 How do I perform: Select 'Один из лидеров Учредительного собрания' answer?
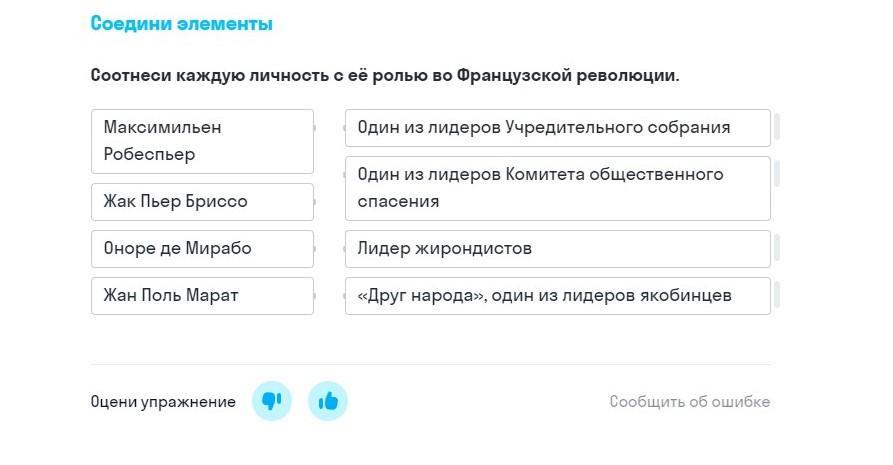pos(557,128)
